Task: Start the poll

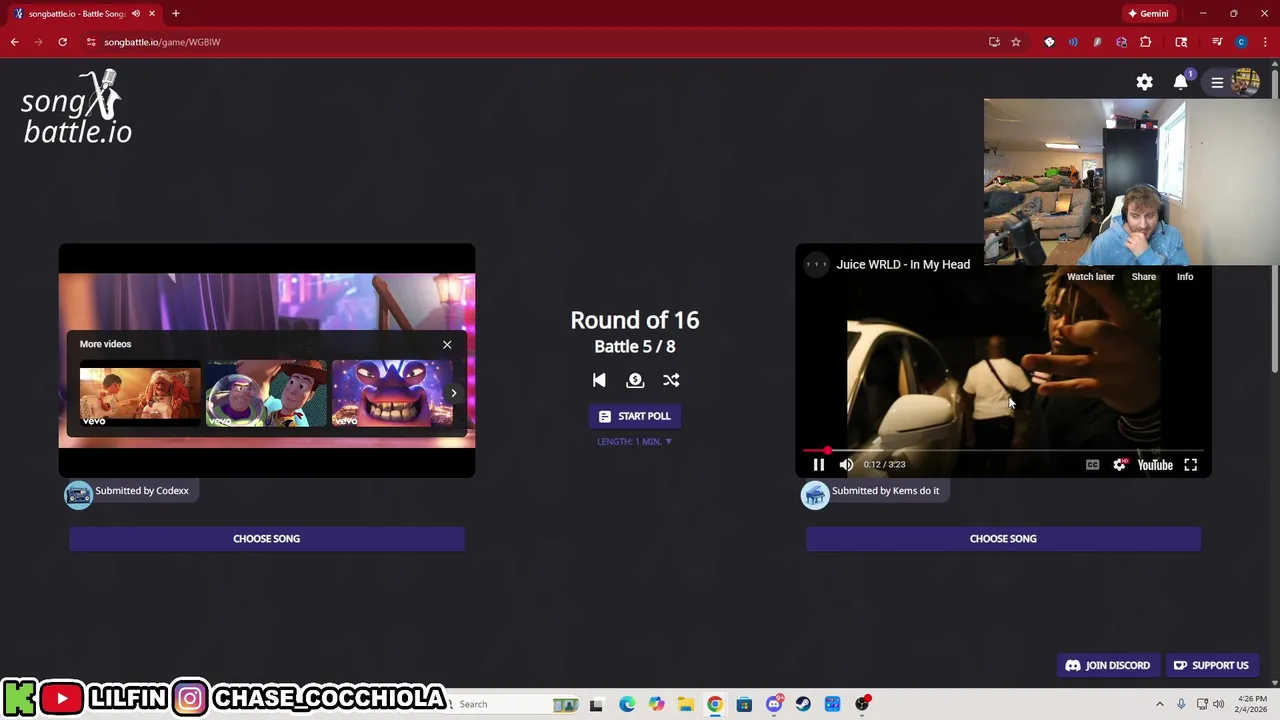Action: (635, 416)
